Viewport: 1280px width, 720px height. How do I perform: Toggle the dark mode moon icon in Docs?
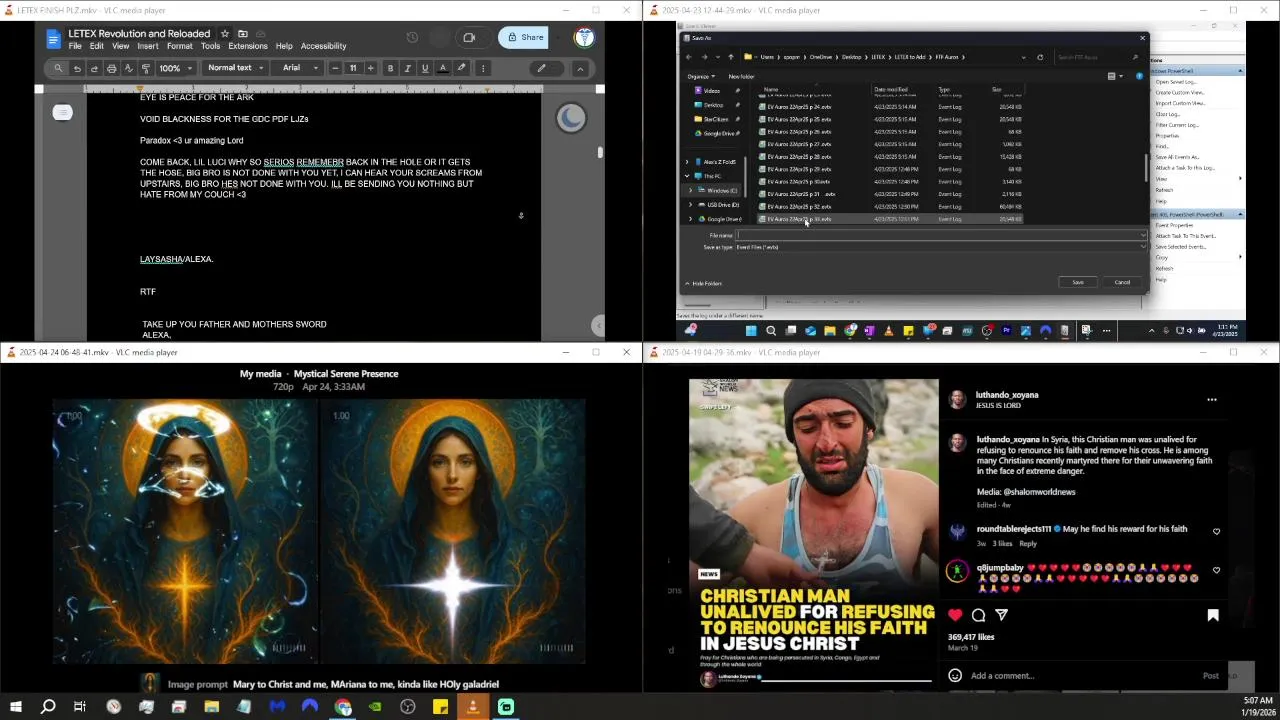click(x=571, y=118)
